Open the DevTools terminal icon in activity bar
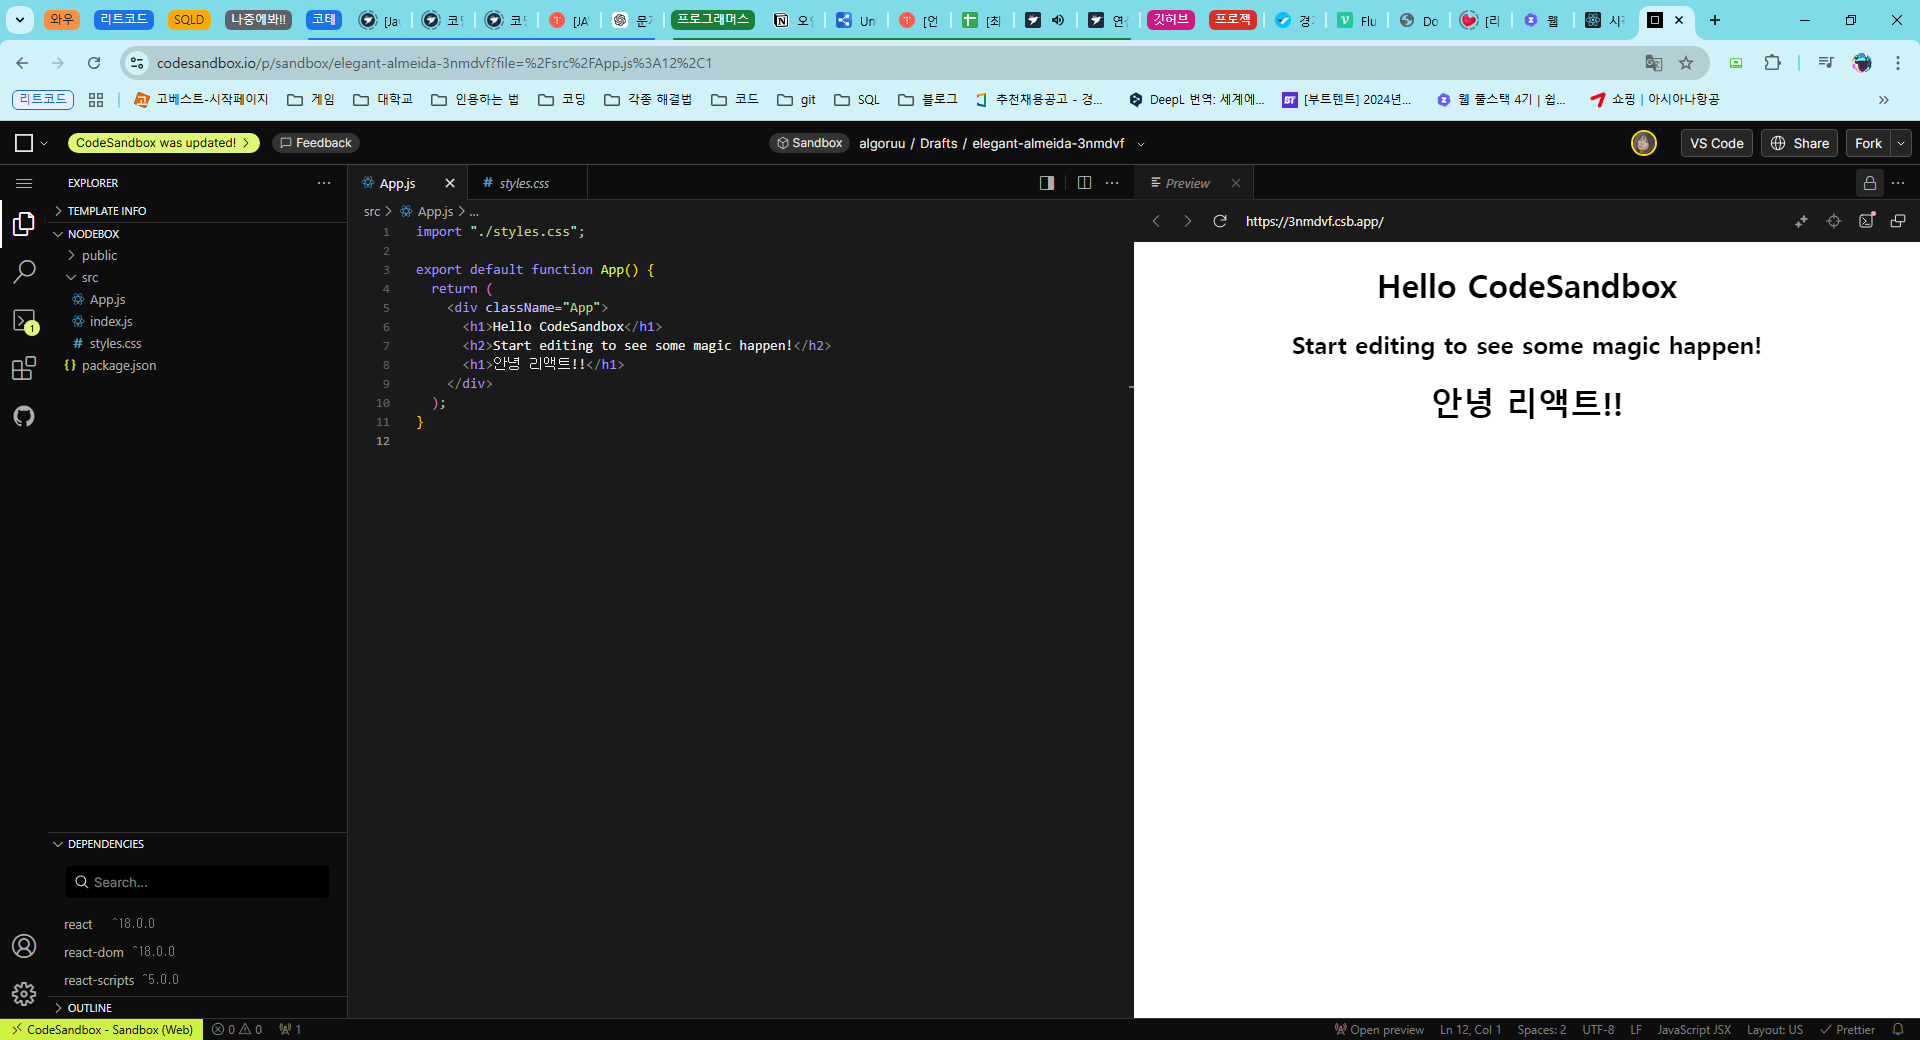The width and height of the screenshot is (1920, 1040). click(24, 320)
